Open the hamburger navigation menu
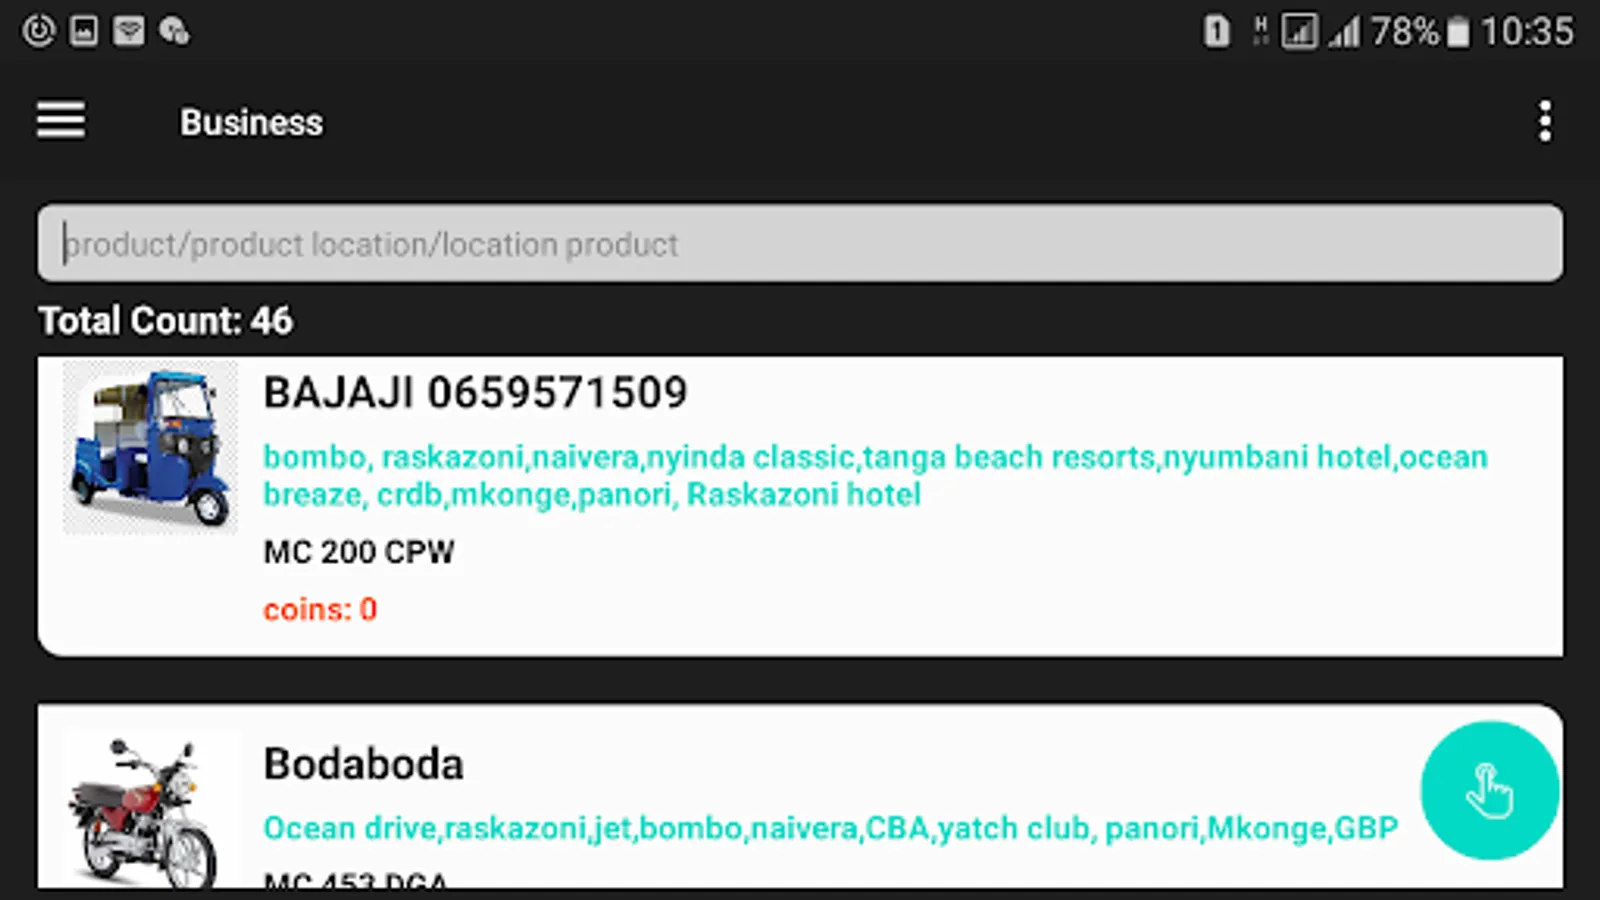The height and width of the screenshot is (900, 1600). click(61, 121)
